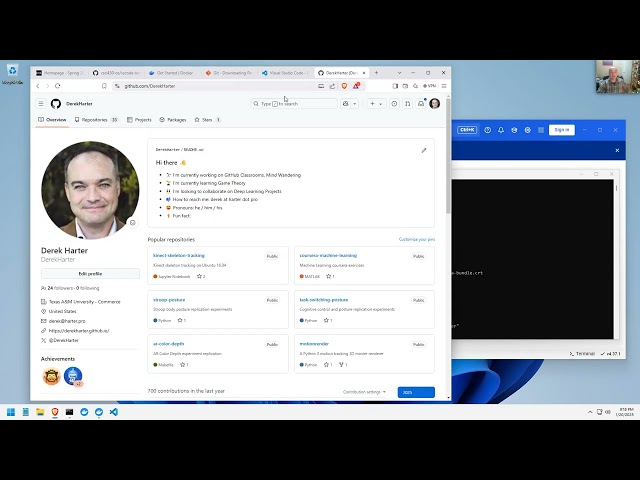
Task: Click the YOLO achievement badge
Action: coord(51,376)
